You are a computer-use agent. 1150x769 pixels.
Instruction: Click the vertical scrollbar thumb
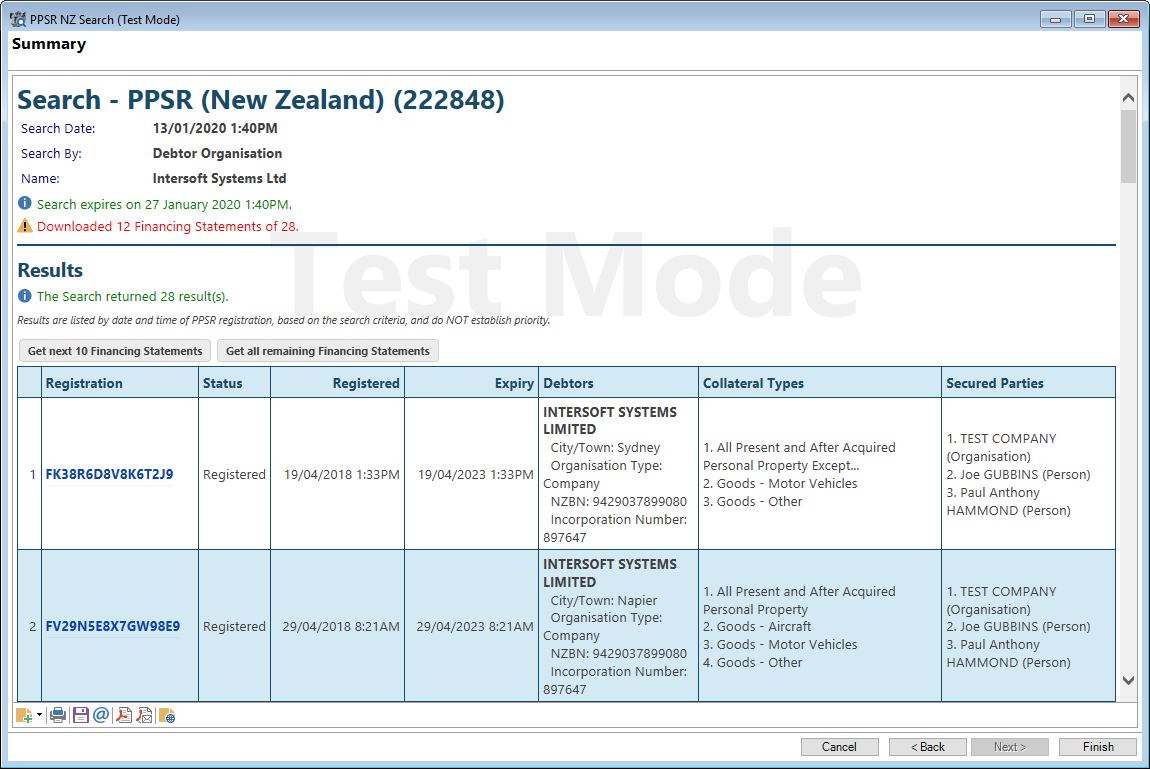click(1129, 146)
